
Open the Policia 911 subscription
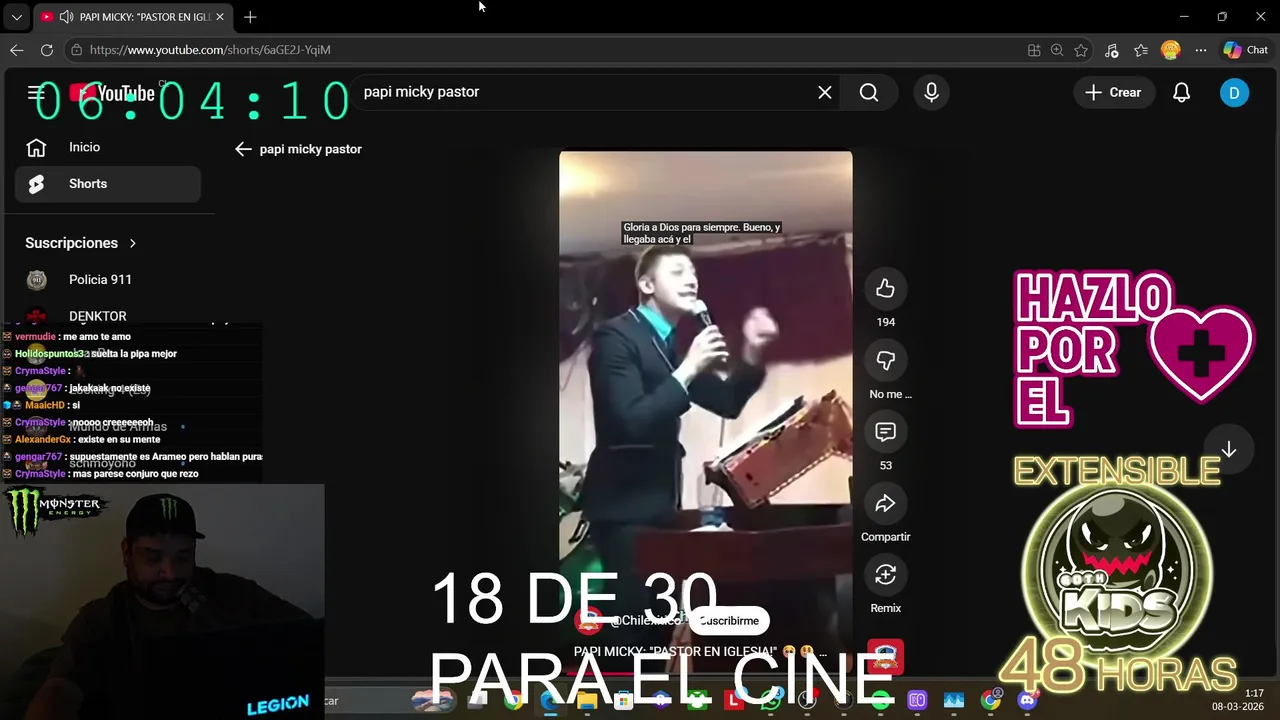tap(108, 280)
